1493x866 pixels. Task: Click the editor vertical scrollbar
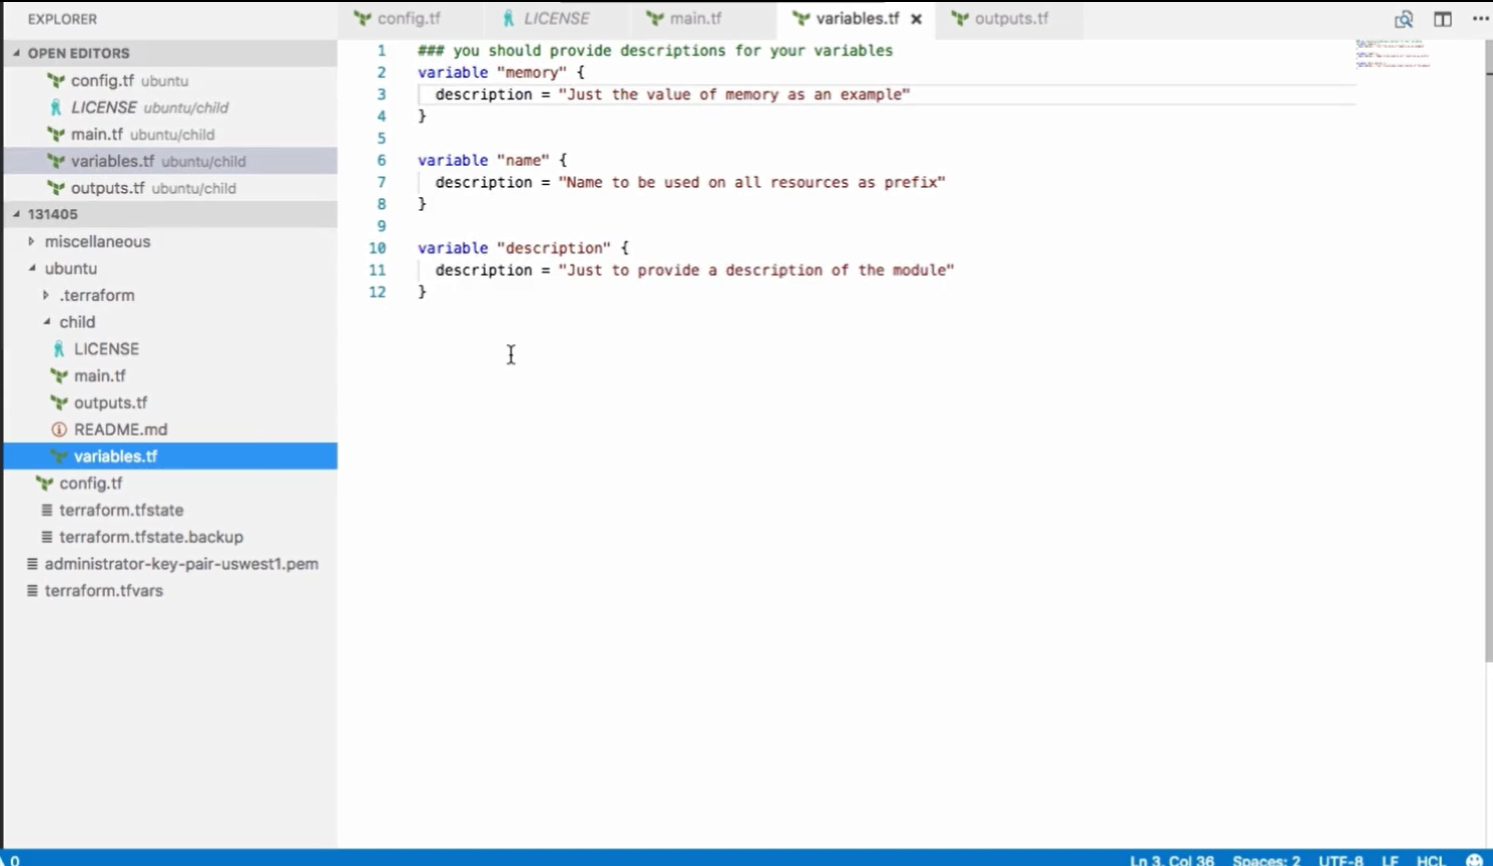(1488, 350)
